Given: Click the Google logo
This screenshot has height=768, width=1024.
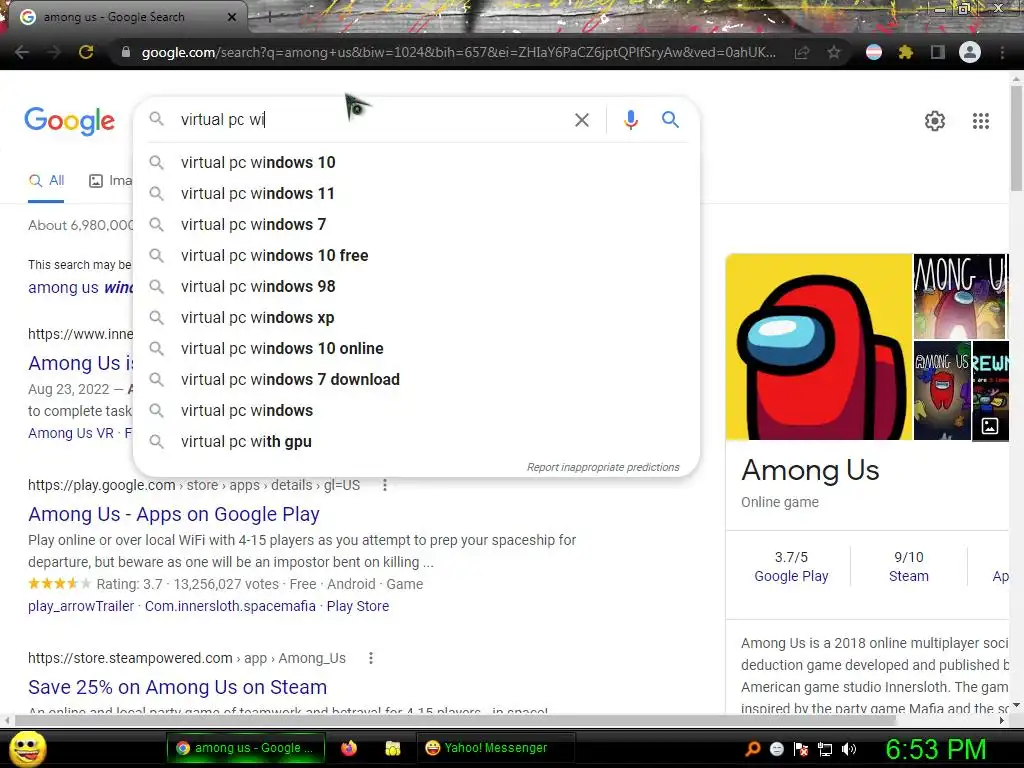Looking at the screenshot, I should [x=69, y=121].
